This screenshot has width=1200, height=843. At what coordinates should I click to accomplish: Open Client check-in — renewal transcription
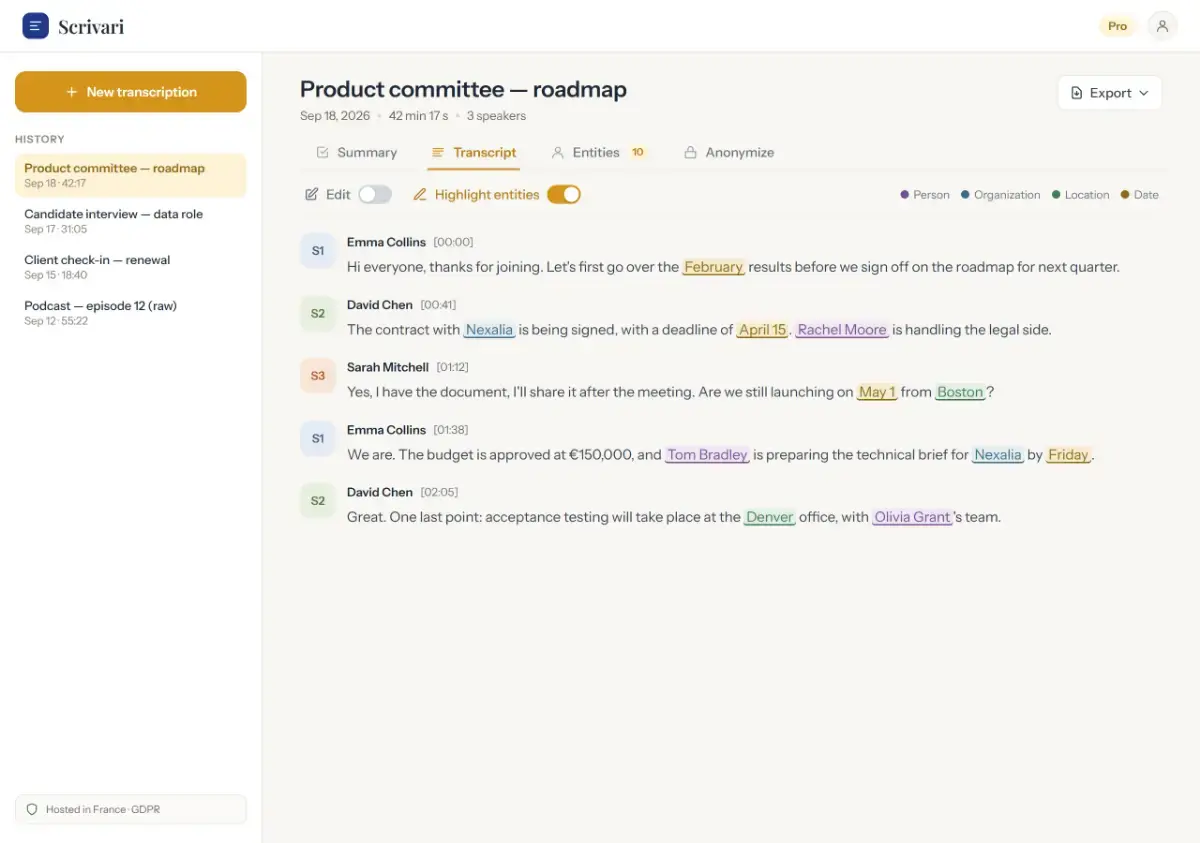131,267
